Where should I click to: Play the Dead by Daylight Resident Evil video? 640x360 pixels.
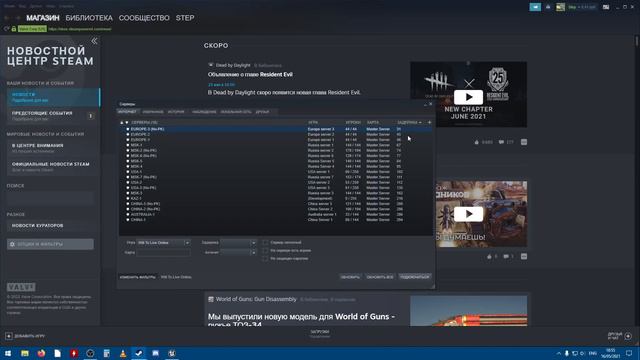pyautogui.click(x=468, y=97)
